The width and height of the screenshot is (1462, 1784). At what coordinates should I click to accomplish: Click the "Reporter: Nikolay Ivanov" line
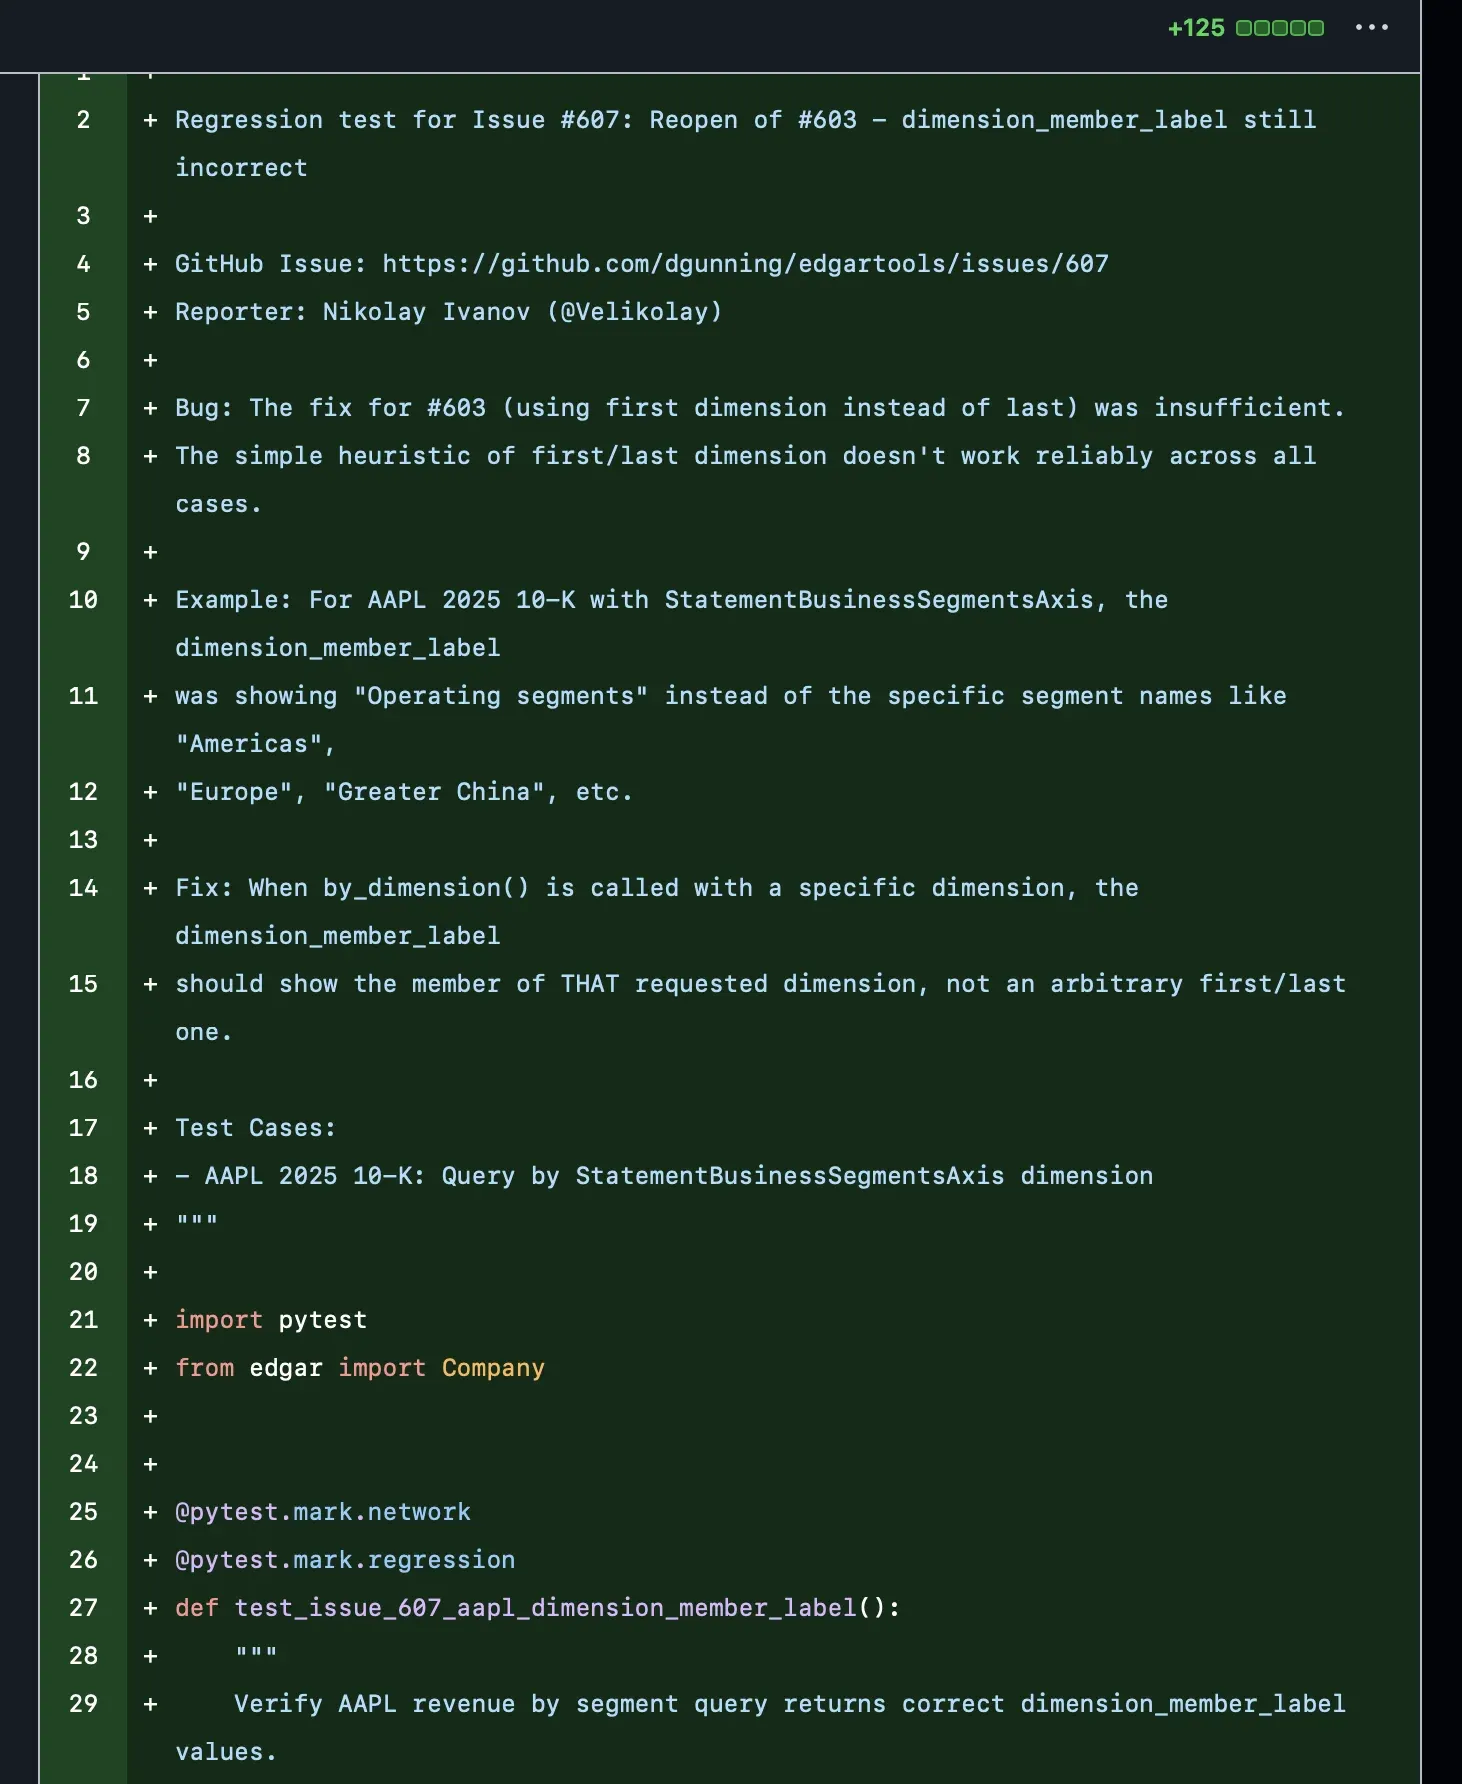coord(448,312)
